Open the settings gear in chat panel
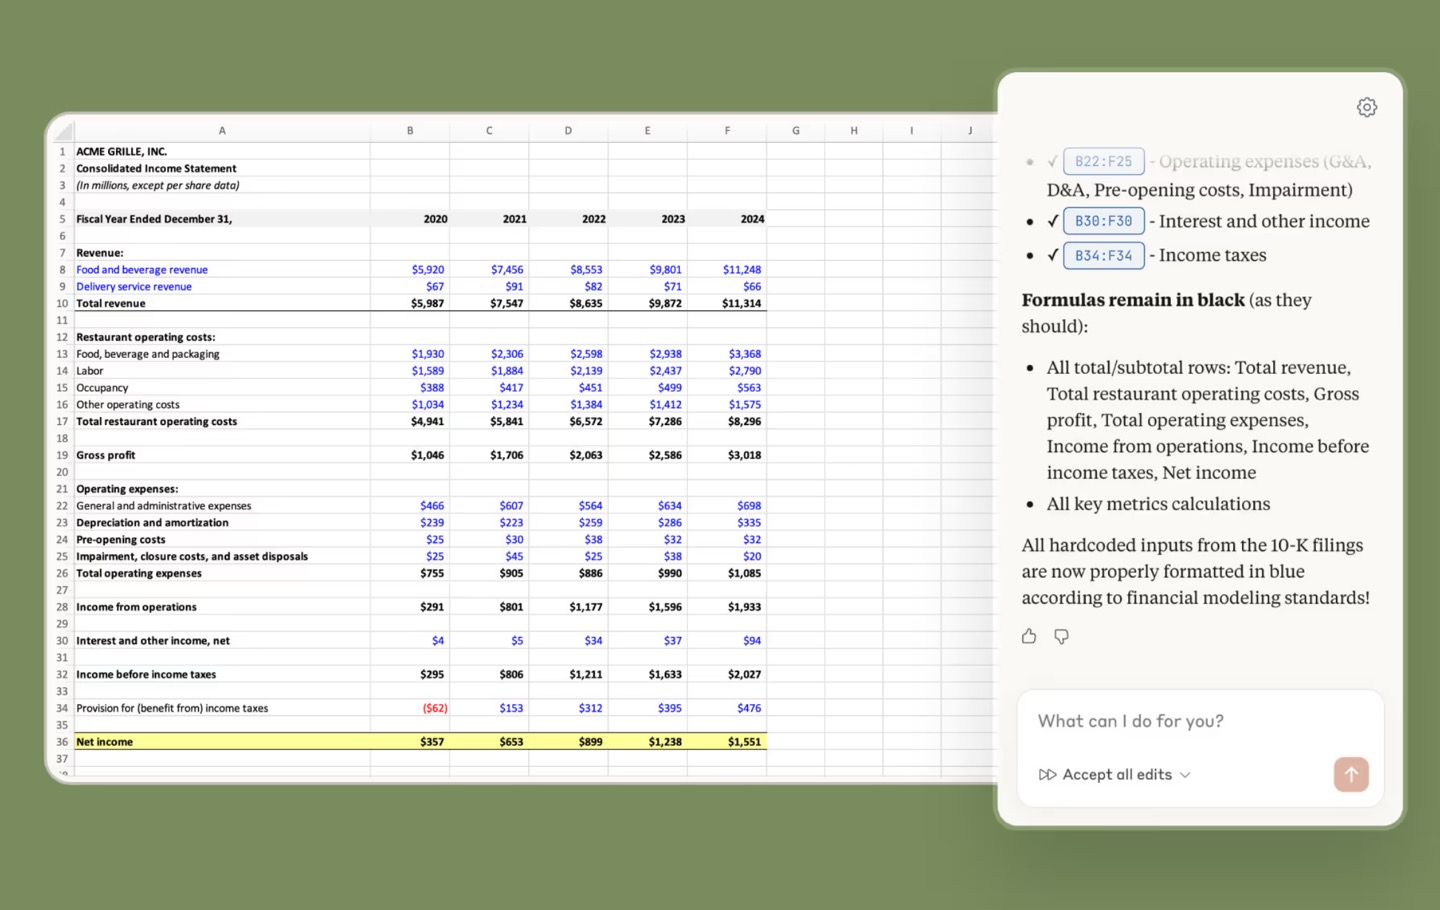 1366,108
